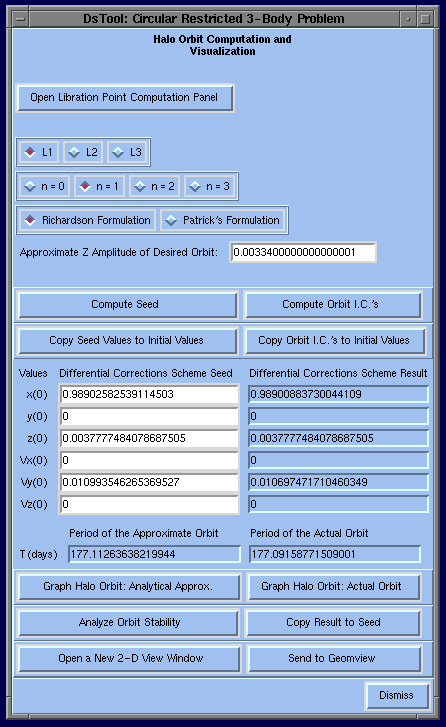Click the seed Vx(0) input field
Image resolution: width=446 pixels, height=727 pixels.
pos(149,460)
